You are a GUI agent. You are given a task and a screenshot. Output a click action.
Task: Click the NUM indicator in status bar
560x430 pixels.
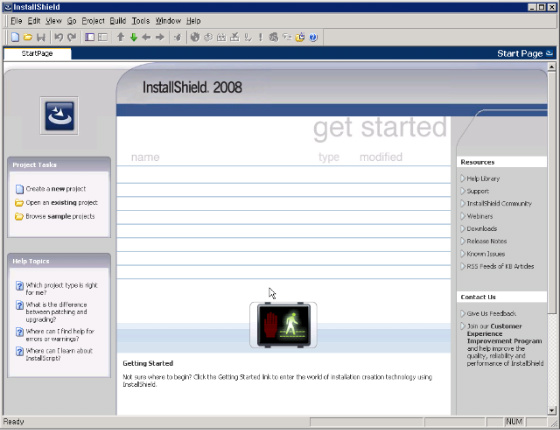514,422
